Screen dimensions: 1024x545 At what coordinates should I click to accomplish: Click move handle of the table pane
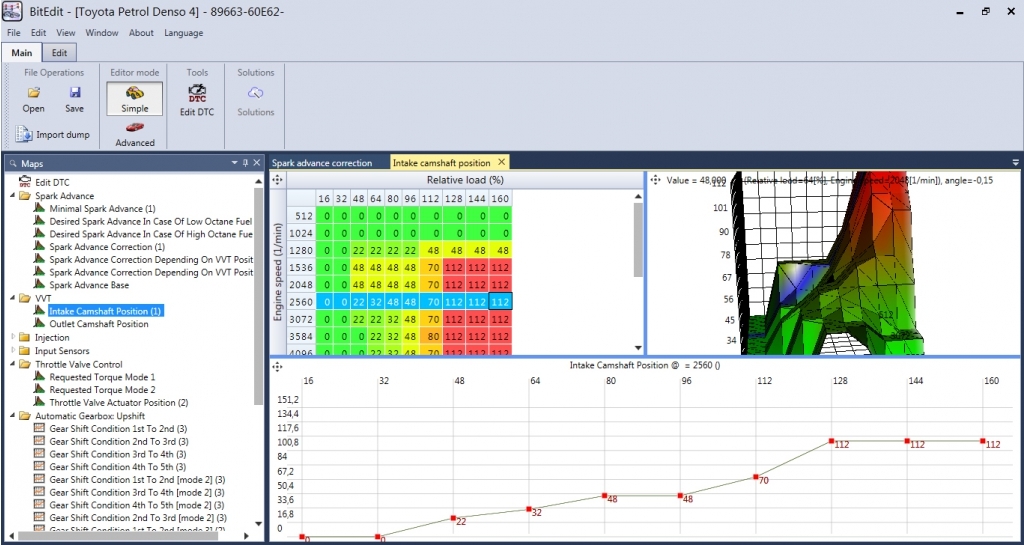277,179
